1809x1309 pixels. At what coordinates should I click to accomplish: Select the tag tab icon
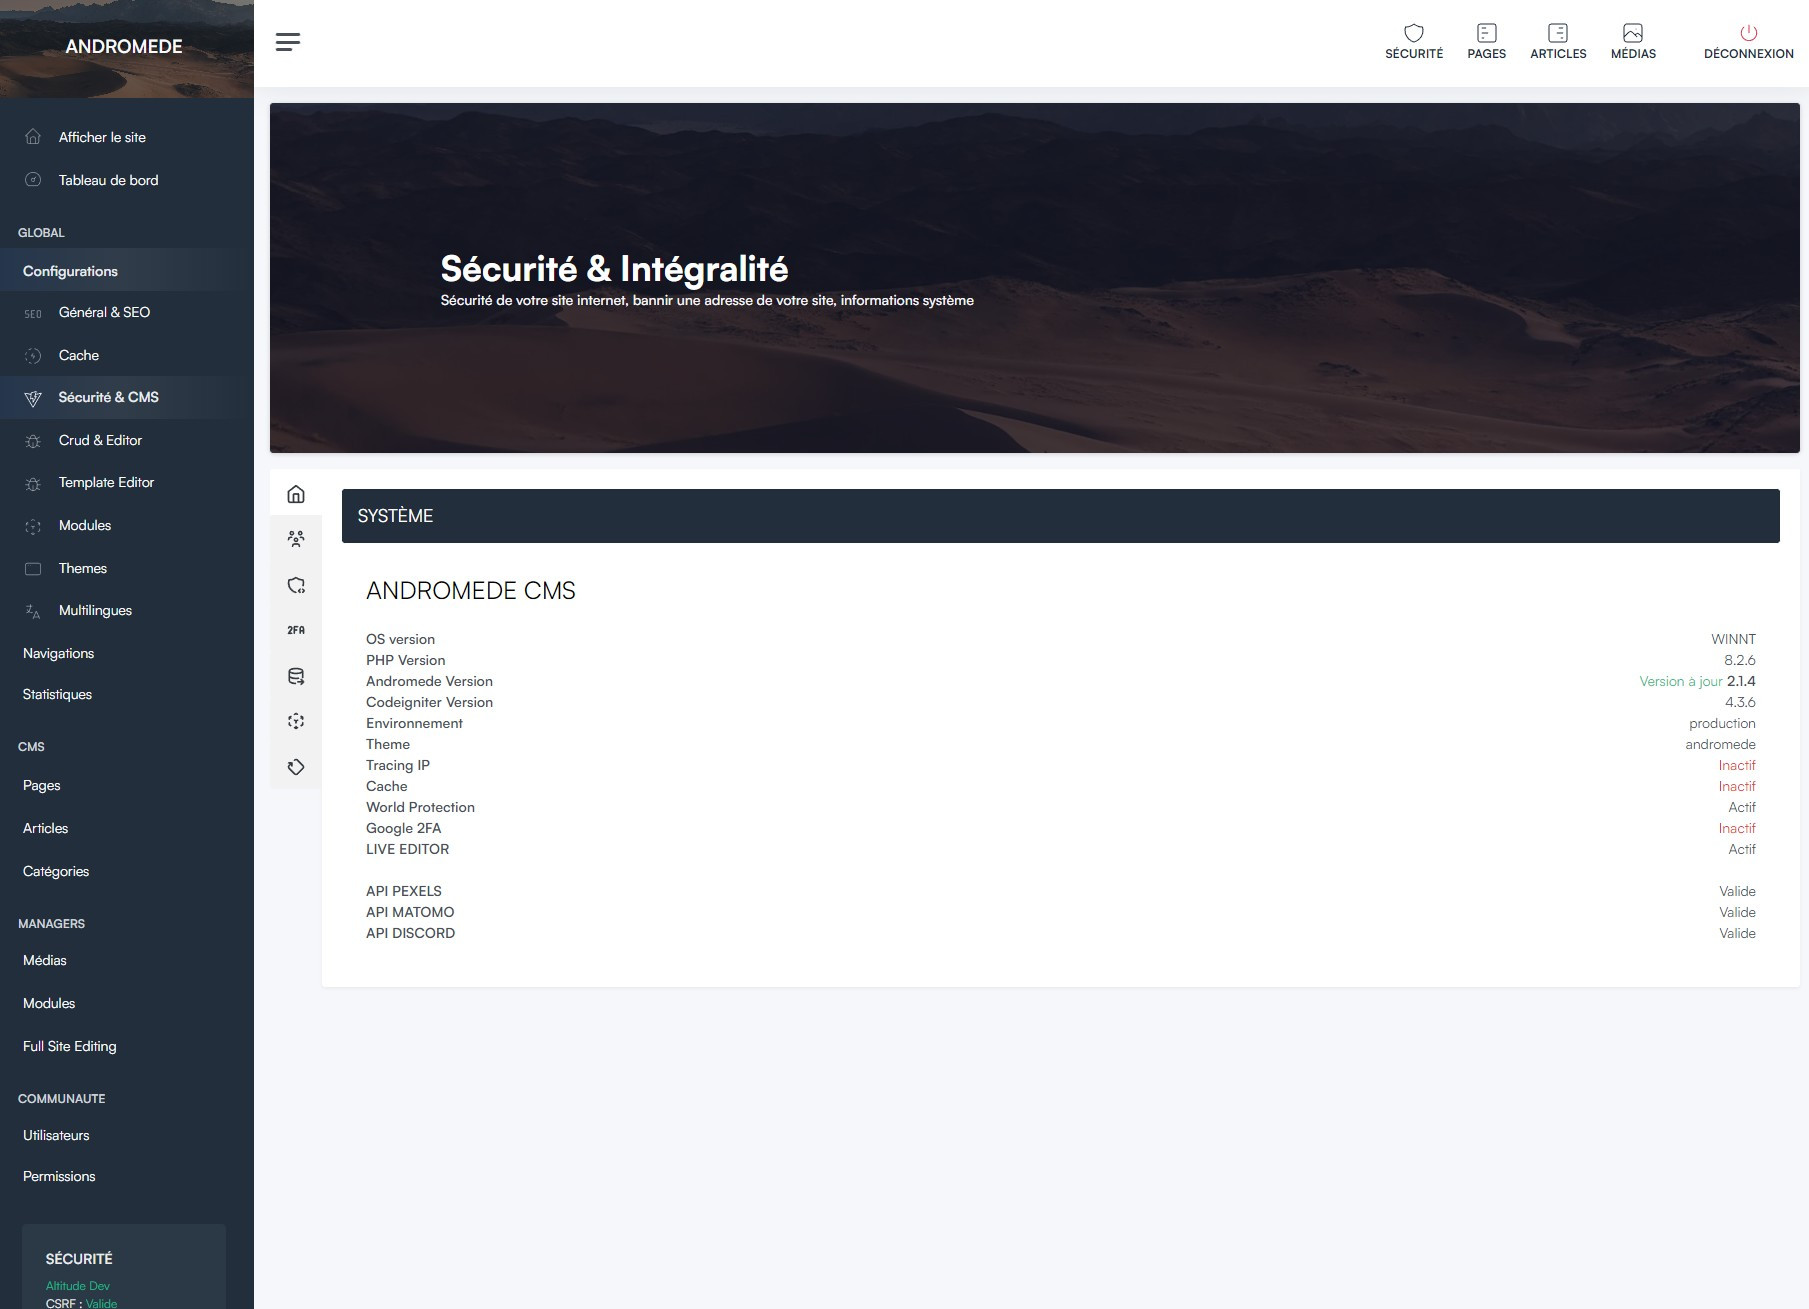[x=296, y=767]
